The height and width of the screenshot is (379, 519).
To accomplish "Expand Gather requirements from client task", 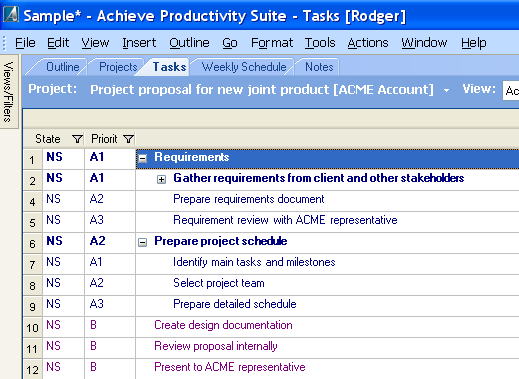I will point(161,180).
